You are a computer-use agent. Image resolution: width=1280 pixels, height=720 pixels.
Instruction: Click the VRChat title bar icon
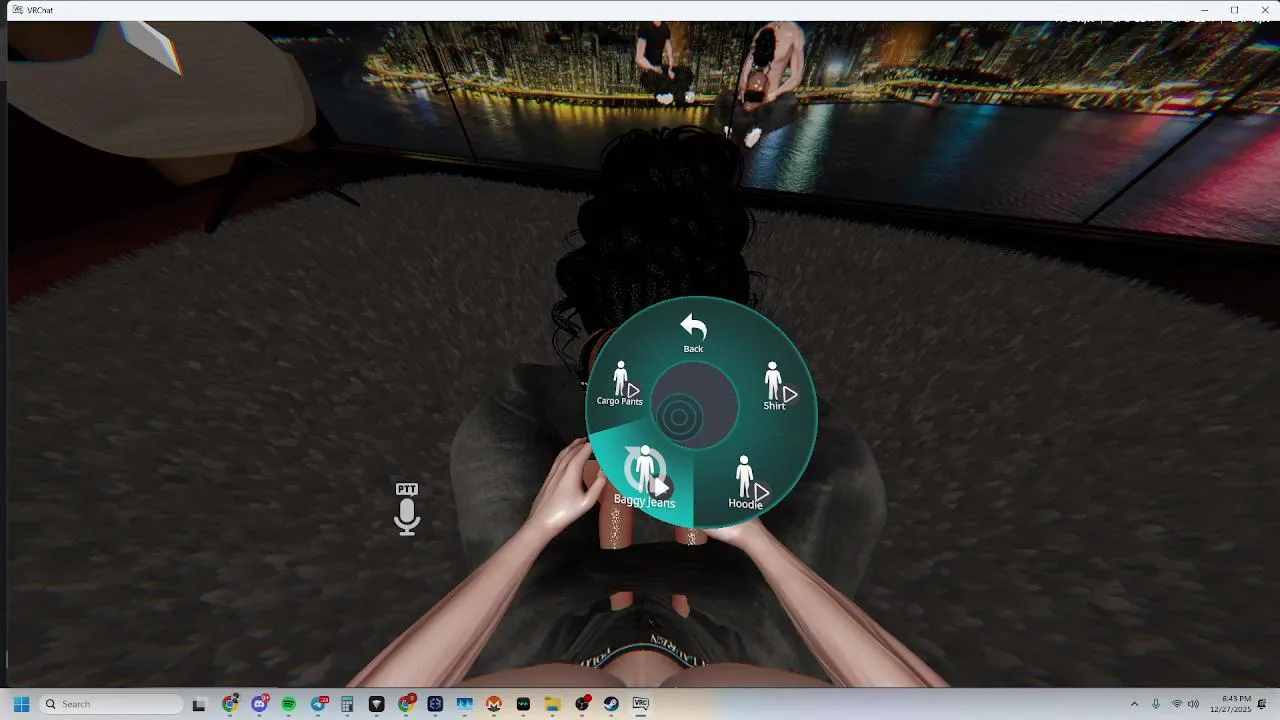[18, 10]
